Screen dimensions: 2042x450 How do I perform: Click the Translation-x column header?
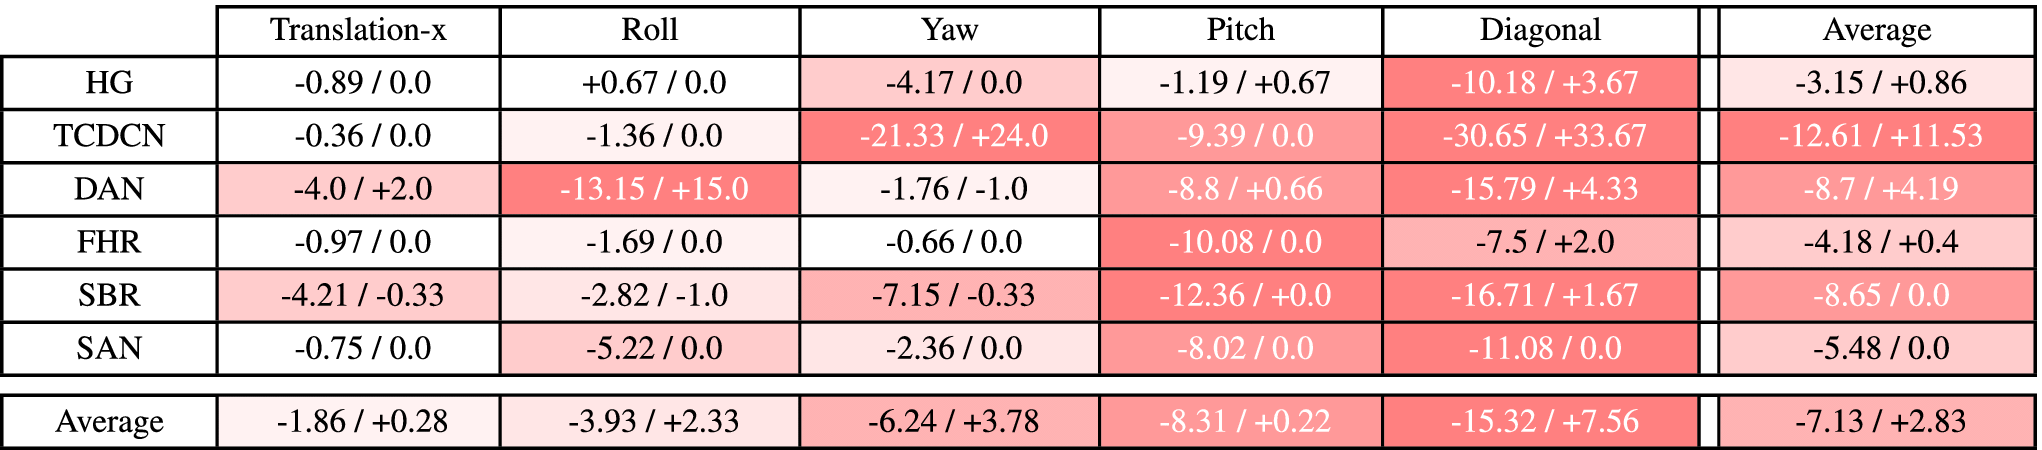(358, 30)
